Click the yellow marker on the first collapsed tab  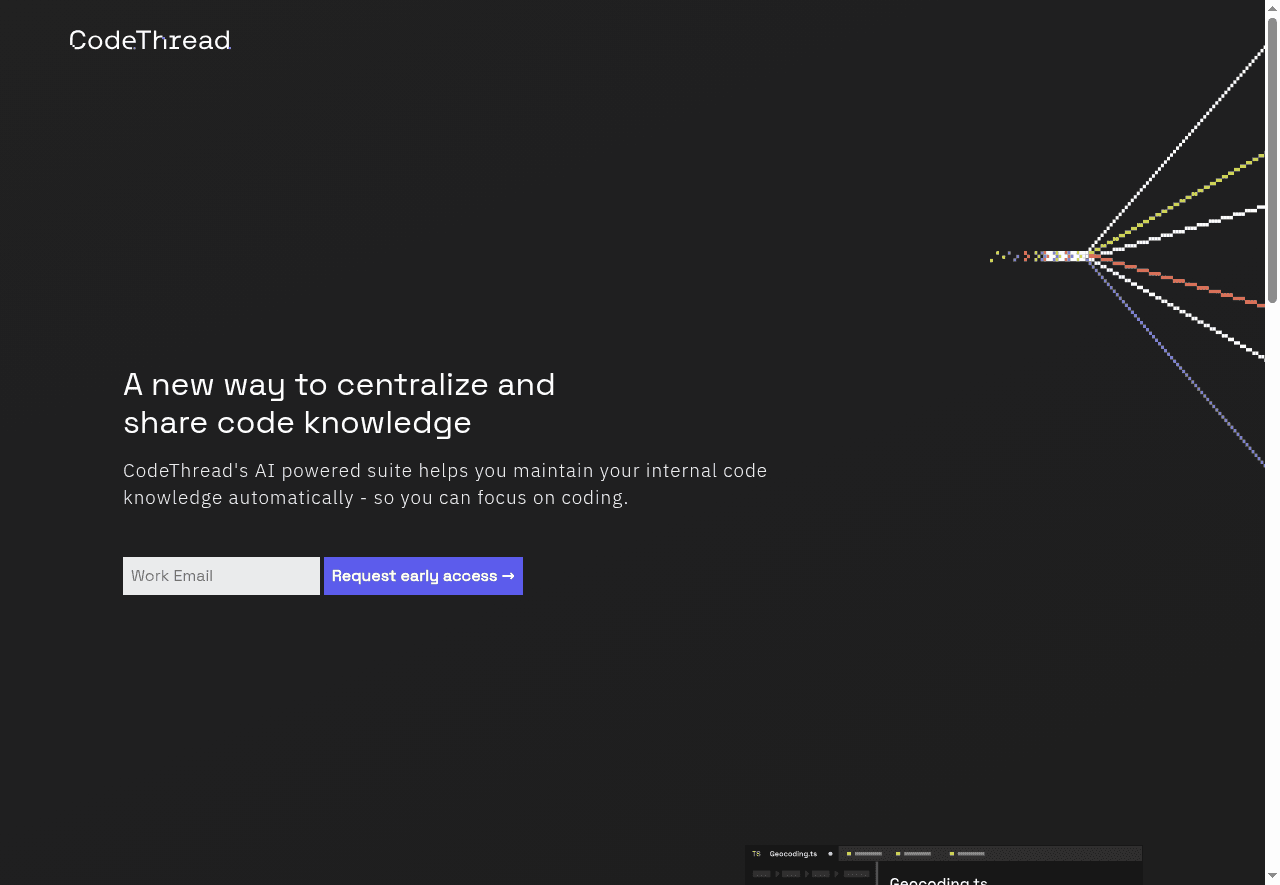point(849,853)
